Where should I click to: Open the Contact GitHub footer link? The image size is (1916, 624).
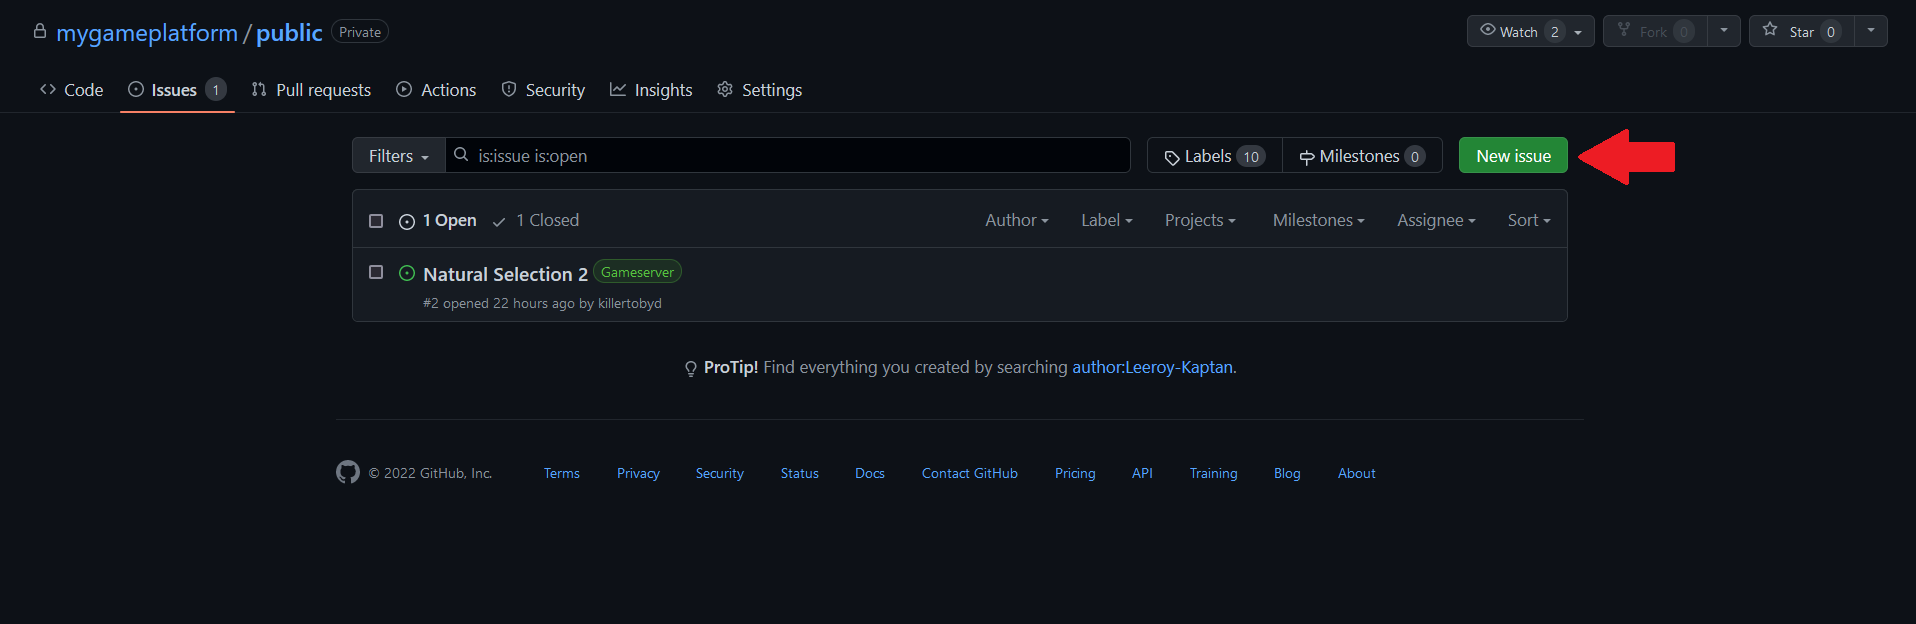pyautogui.click(x=970, y=473)
